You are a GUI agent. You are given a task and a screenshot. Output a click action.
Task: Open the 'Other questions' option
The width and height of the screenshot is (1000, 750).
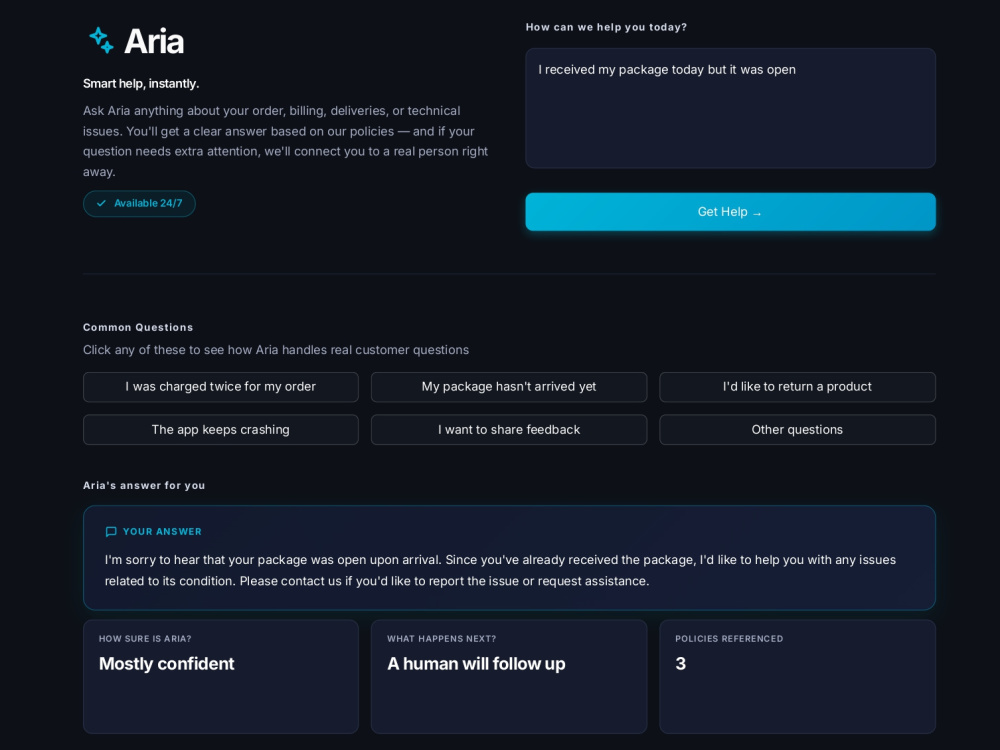pos(797,430)
